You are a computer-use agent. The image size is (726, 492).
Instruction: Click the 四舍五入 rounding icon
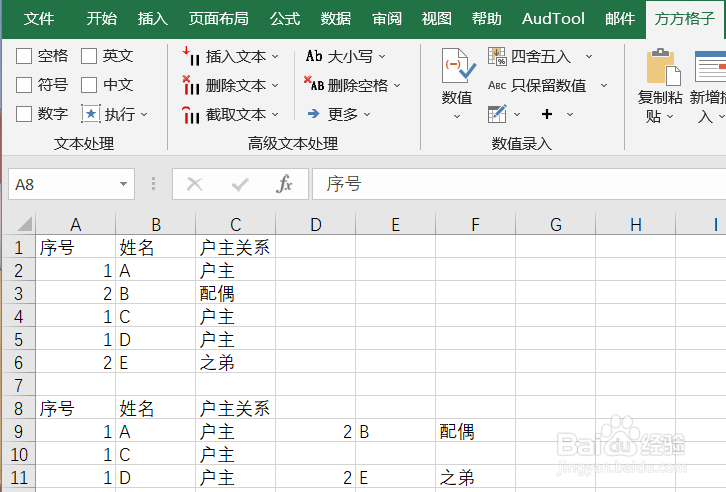[x=497, y=56]
